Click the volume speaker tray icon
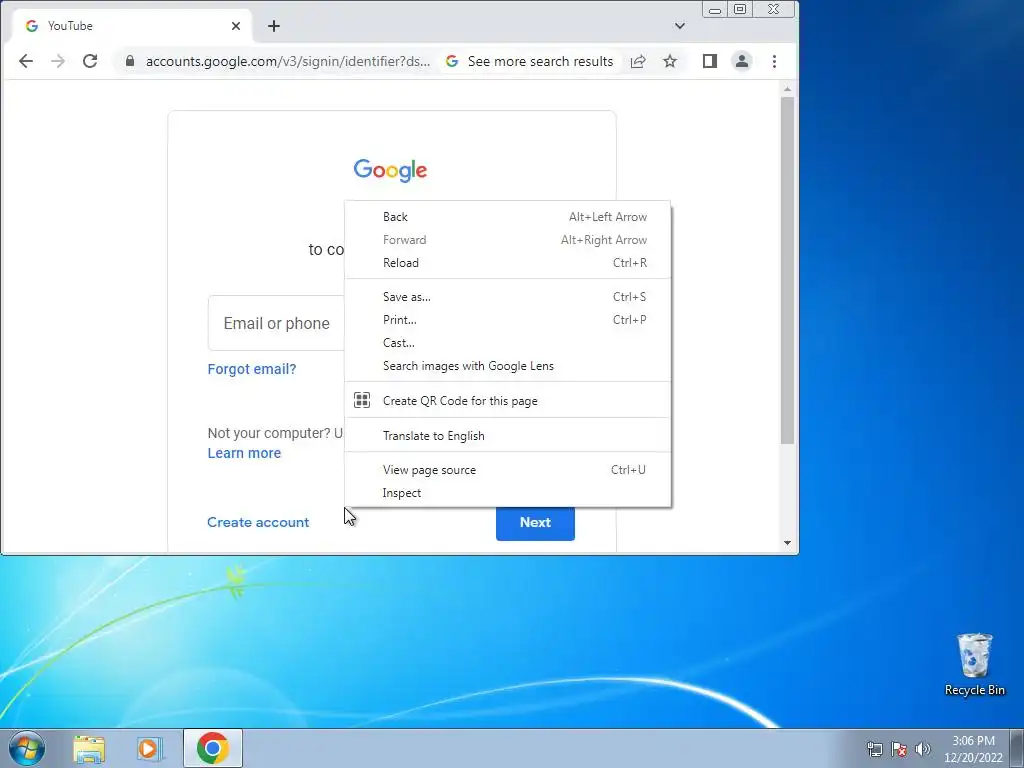This screenshot has width=1024, height=768. pyautogui.click(x=923, y=749)
